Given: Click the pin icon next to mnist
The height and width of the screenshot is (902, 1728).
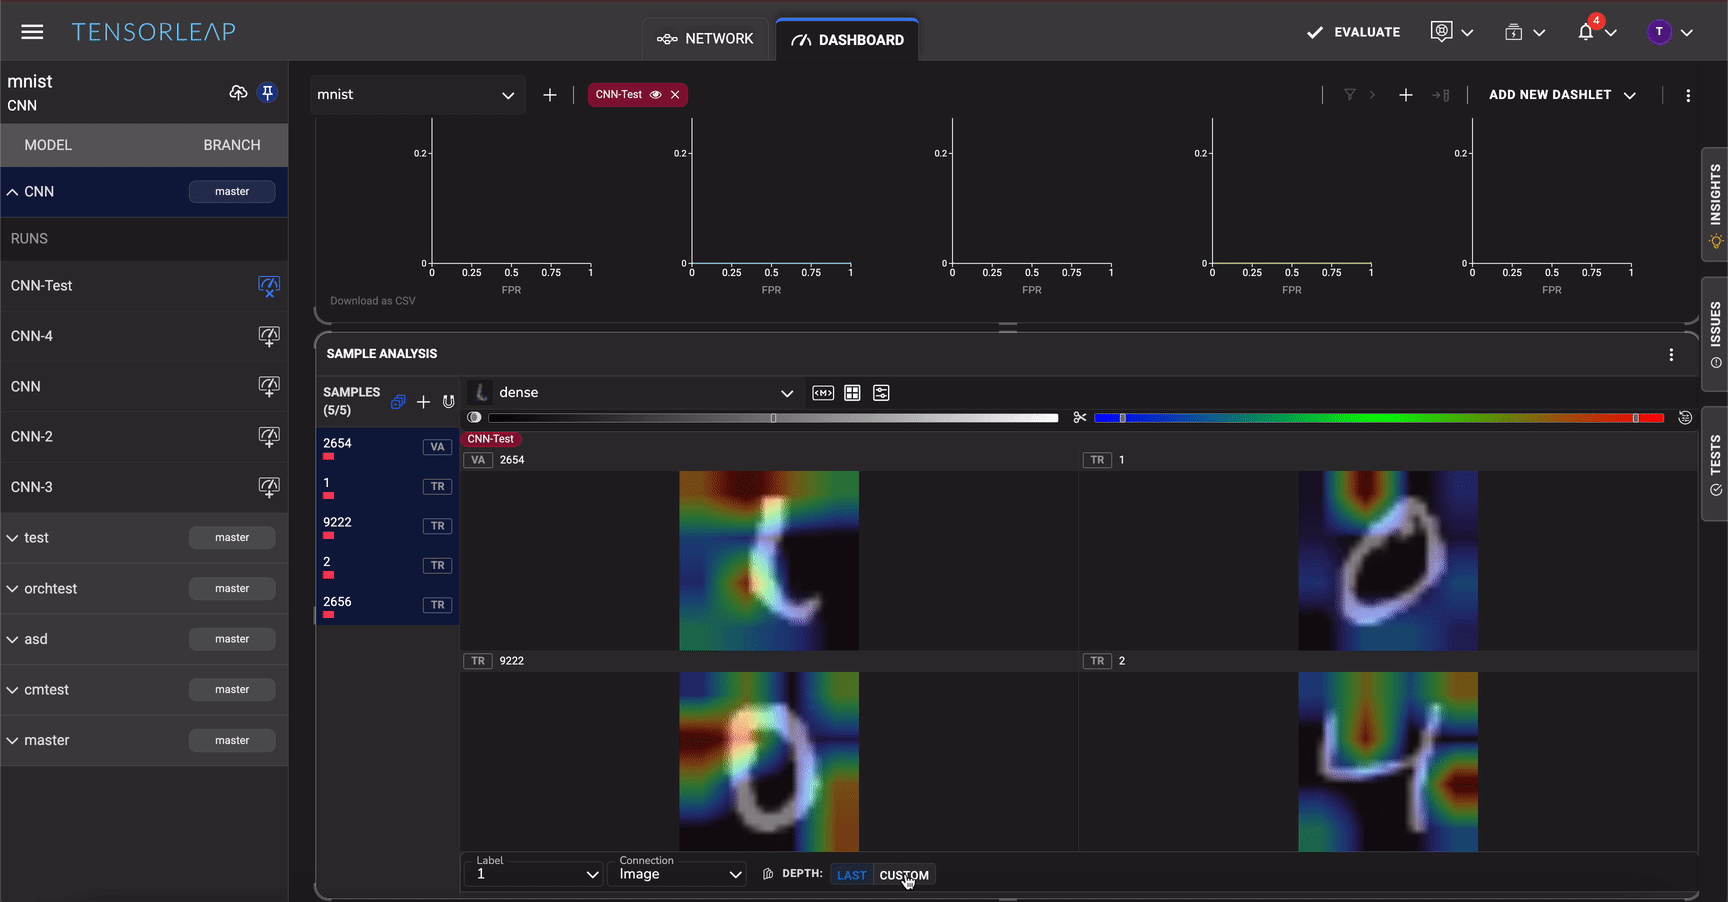Looking at the screenshot, I should (267, 93).
